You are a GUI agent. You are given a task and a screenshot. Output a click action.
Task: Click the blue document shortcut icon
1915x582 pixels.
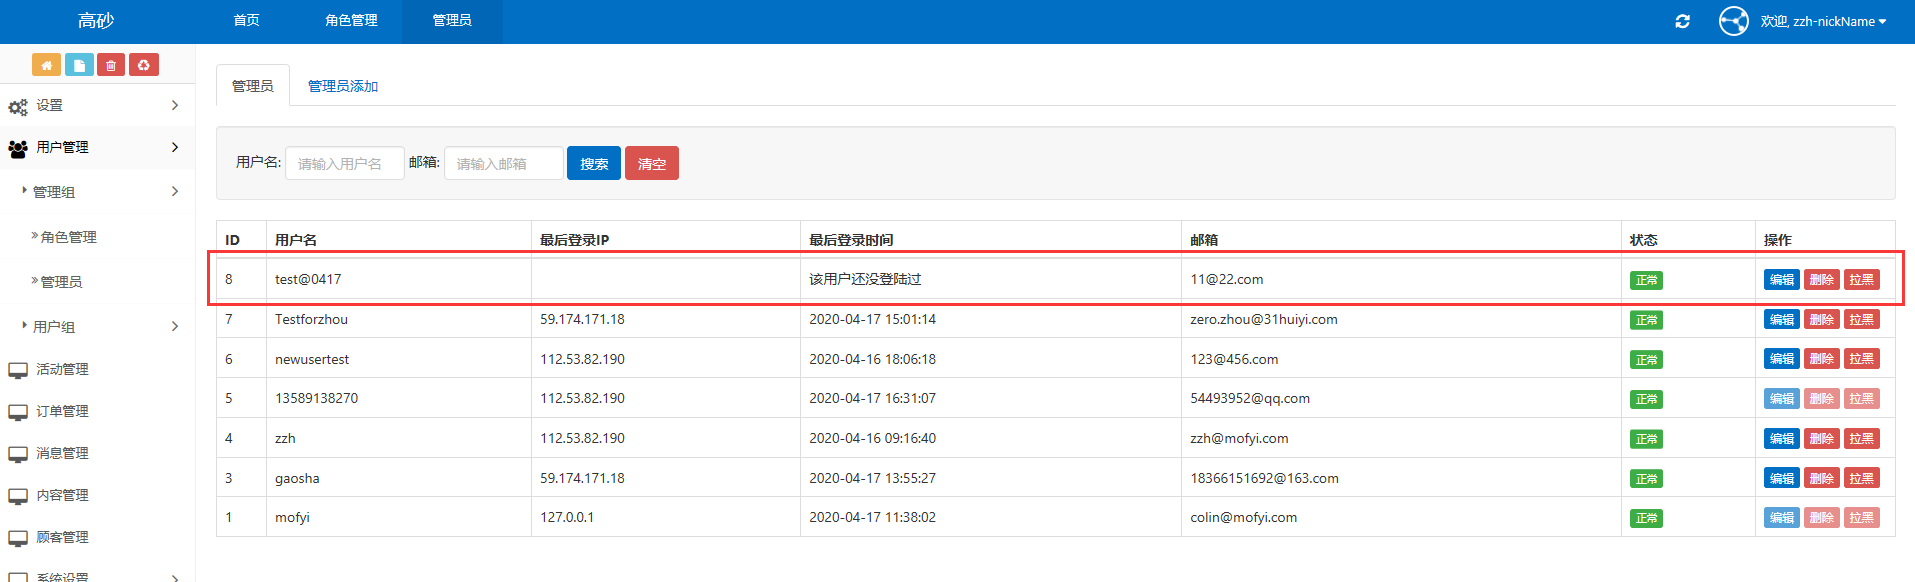click(79, 65)
